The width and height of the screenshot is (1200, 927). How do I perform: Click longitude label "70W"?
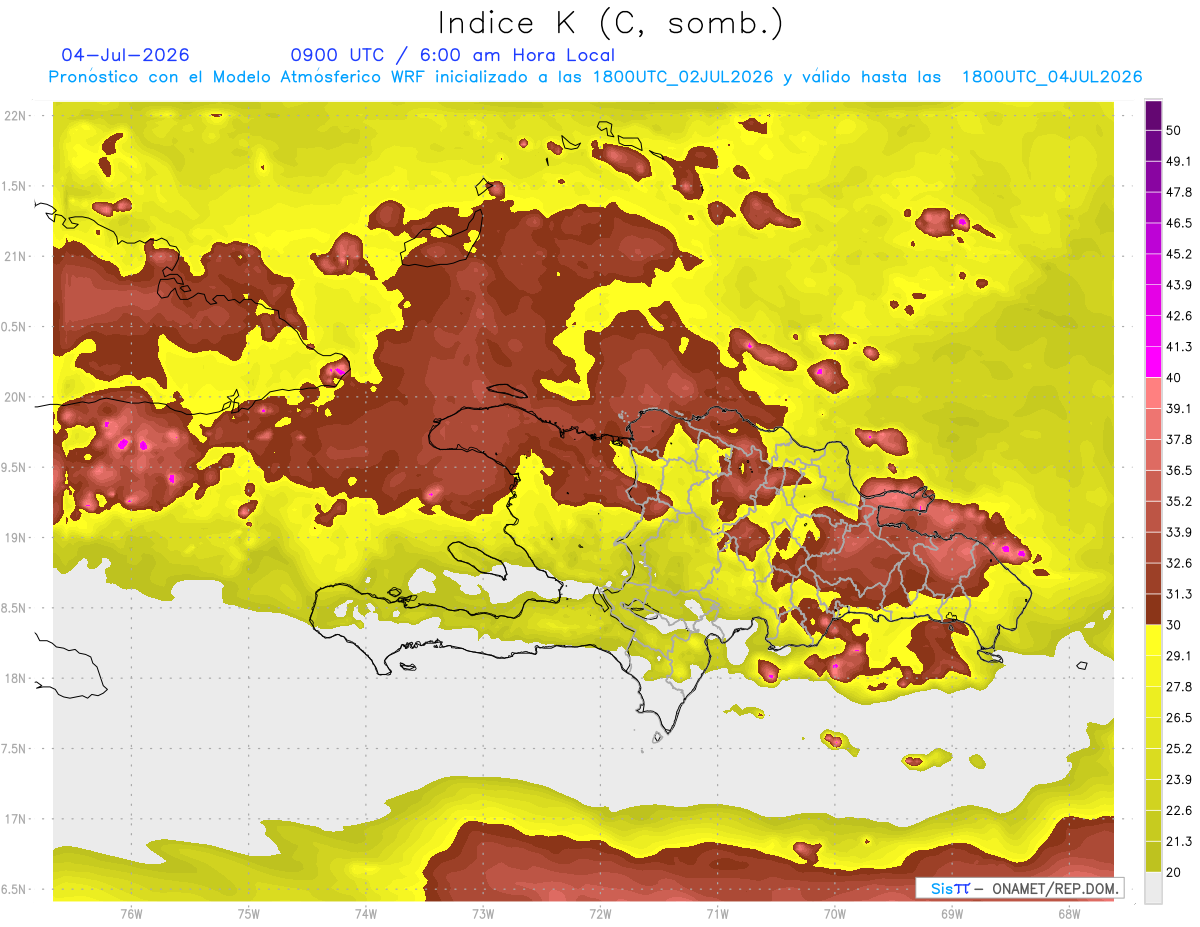(x=835, y=914)
